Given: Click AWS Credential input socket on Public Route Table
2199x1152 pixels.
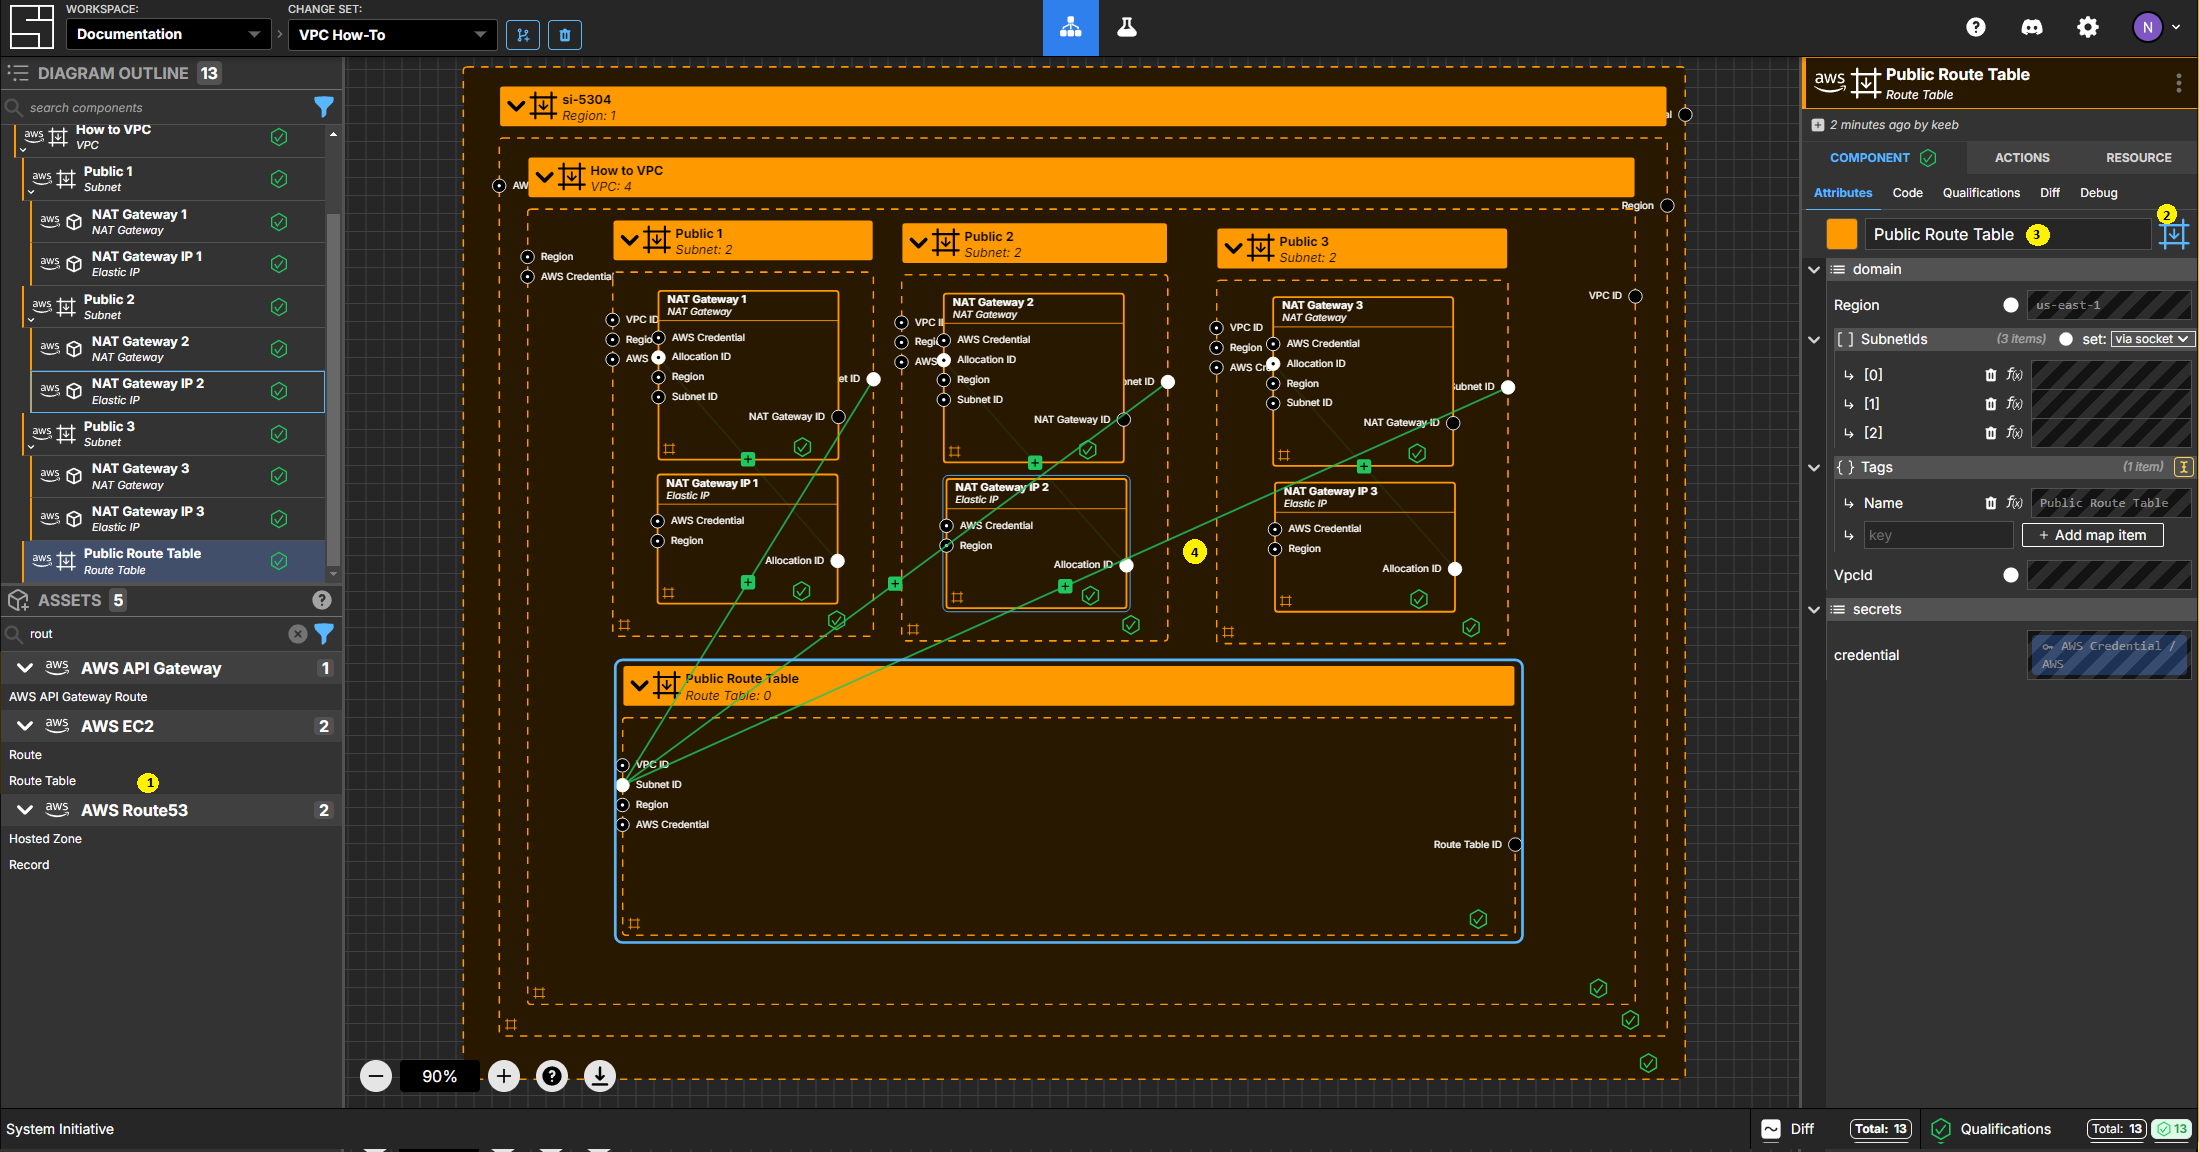Looking at the screenshot, I should (623, 825).
